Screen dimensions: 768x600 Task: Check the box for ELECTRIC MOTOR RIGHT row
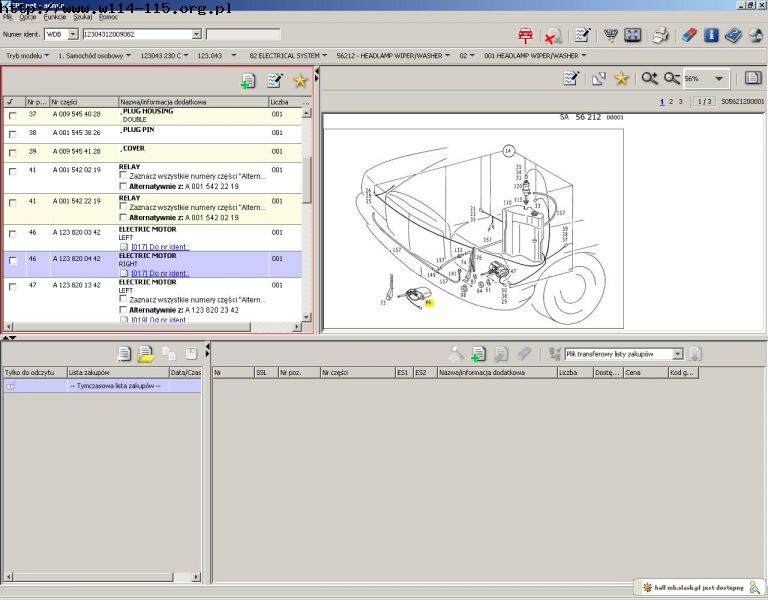pos(12,261)
